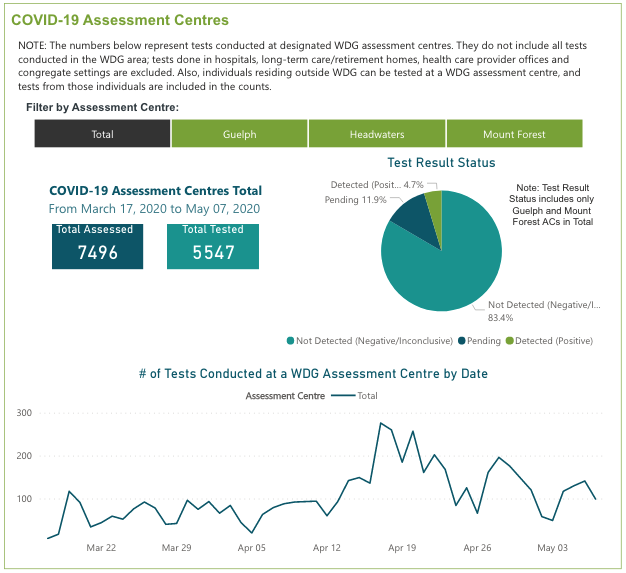Select the Total filter button
626x573 pixels.
point(102,134)
